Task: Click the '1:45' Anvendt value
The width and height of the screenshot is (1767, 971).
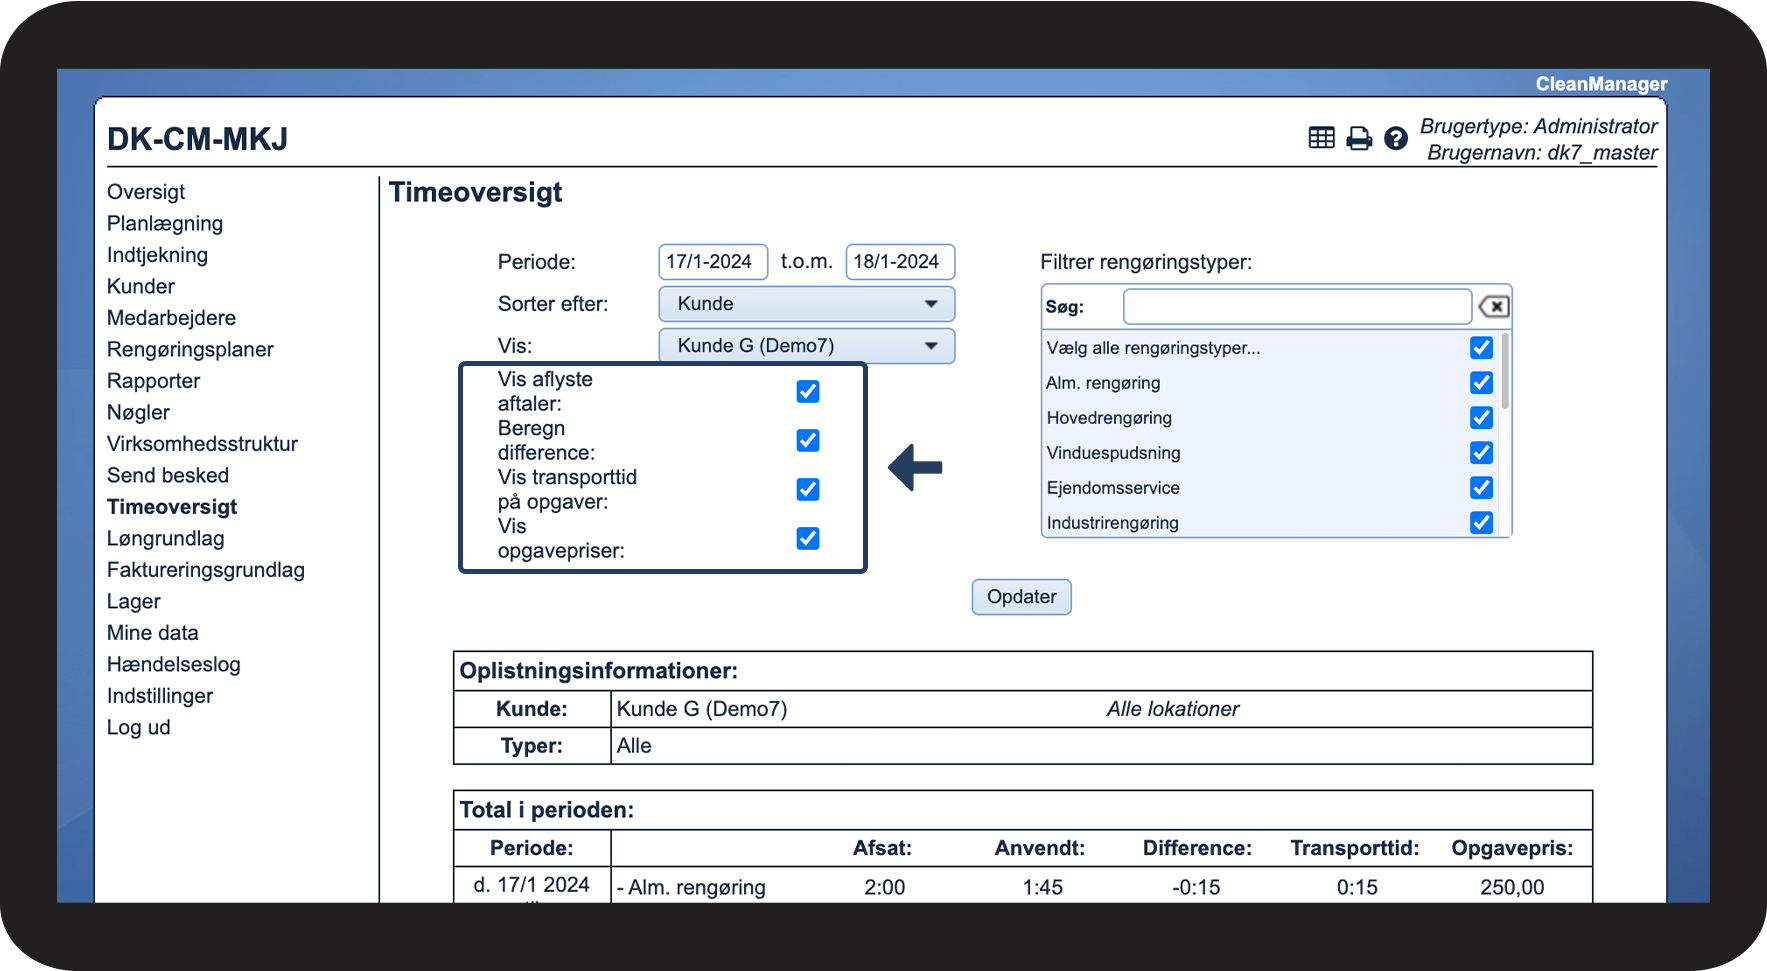Action: [x=1042, y=887]
